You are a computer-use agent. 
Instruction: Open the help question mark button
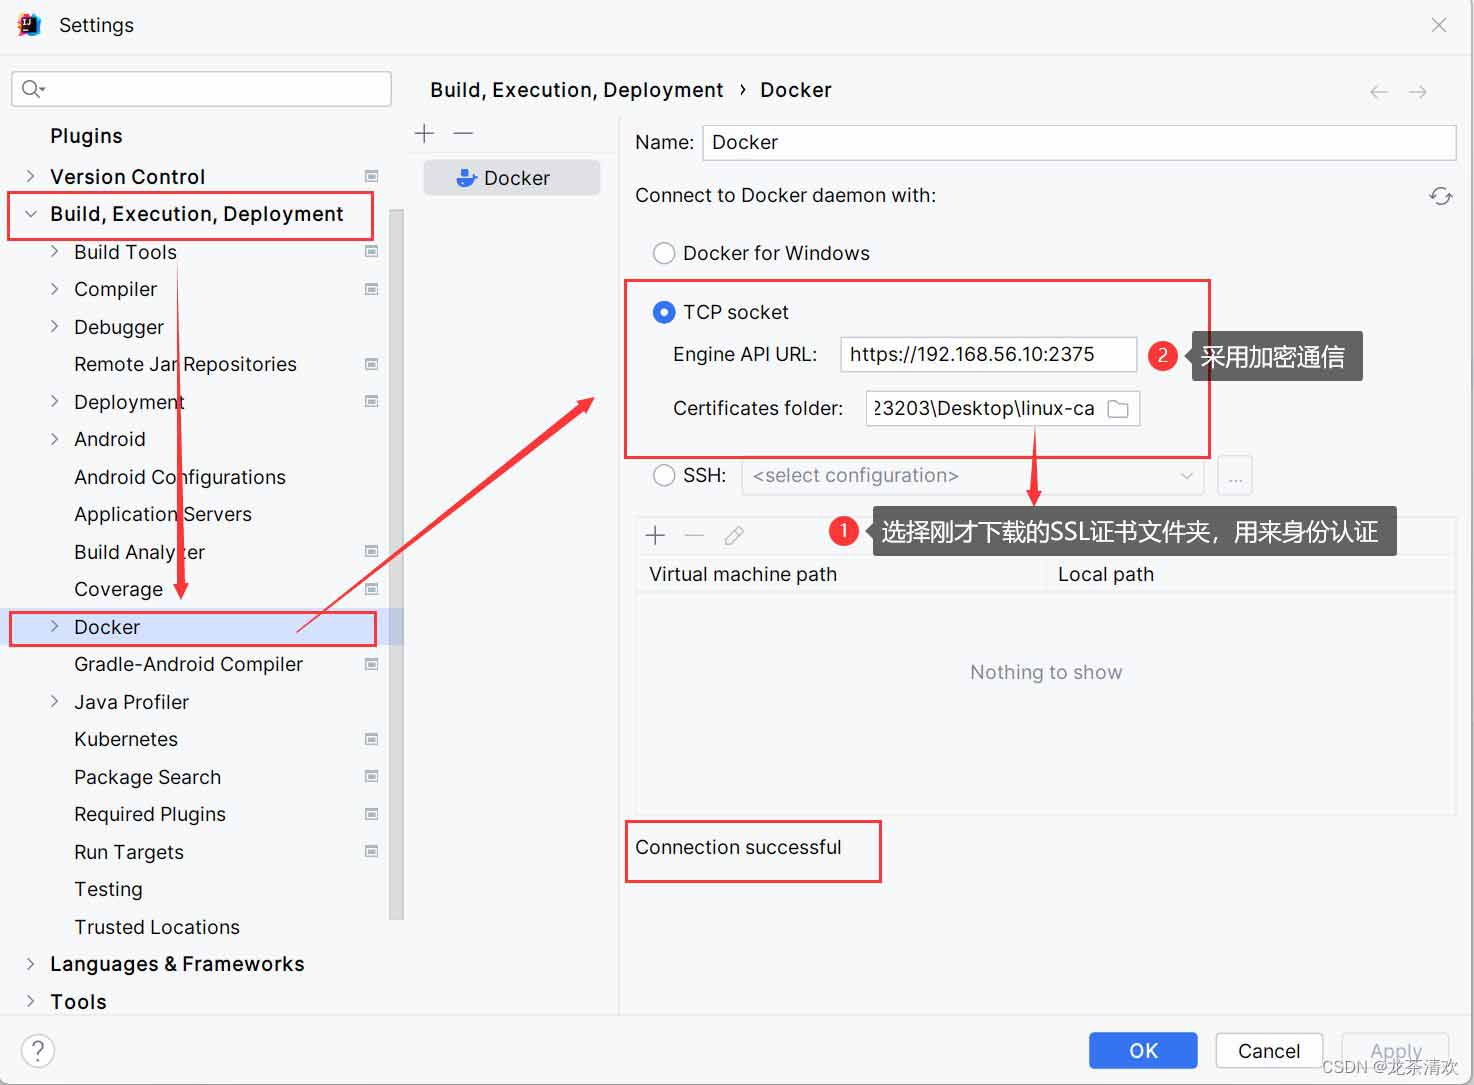pyautogui.click(x=38, y=1050)
